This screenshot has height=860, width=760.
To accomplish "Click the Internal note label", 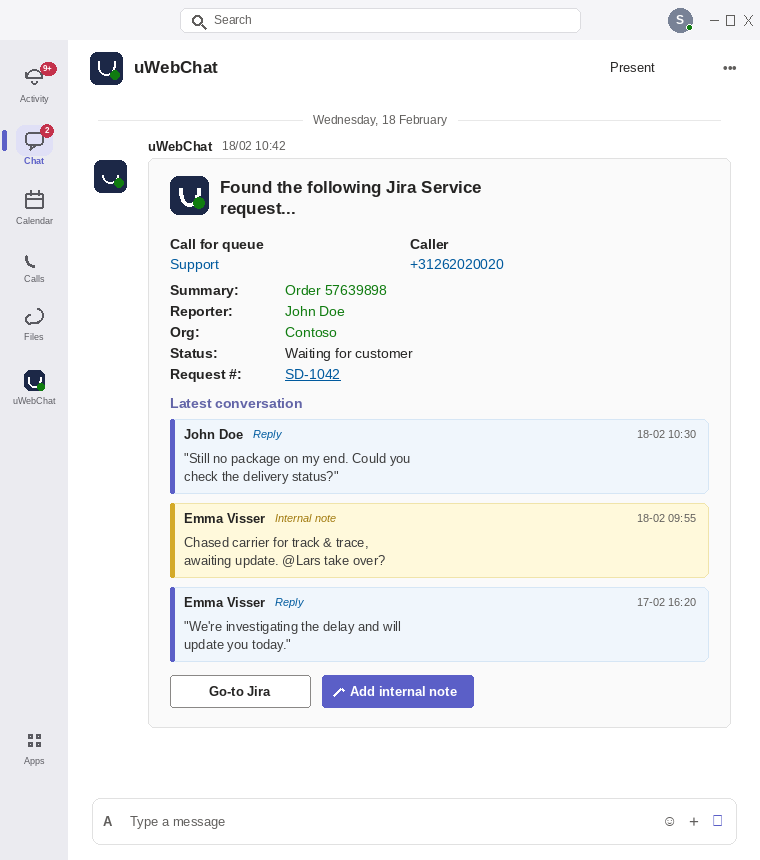I will point(305,518).
